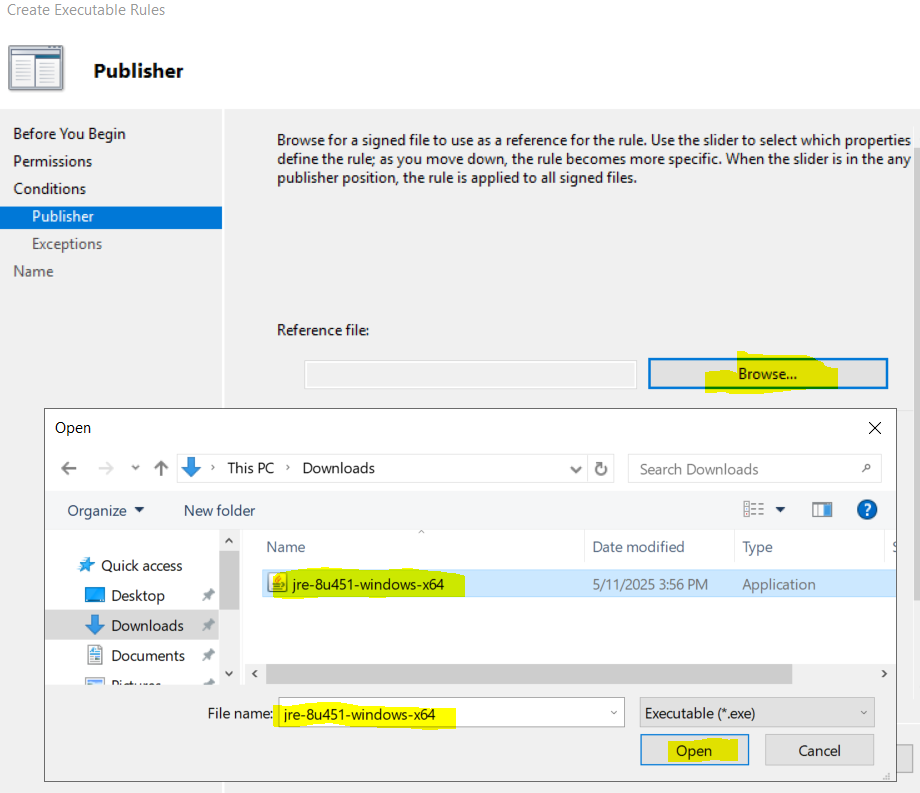Click the Reference file text box
920x793 pixels.
(x=470, y=374)
